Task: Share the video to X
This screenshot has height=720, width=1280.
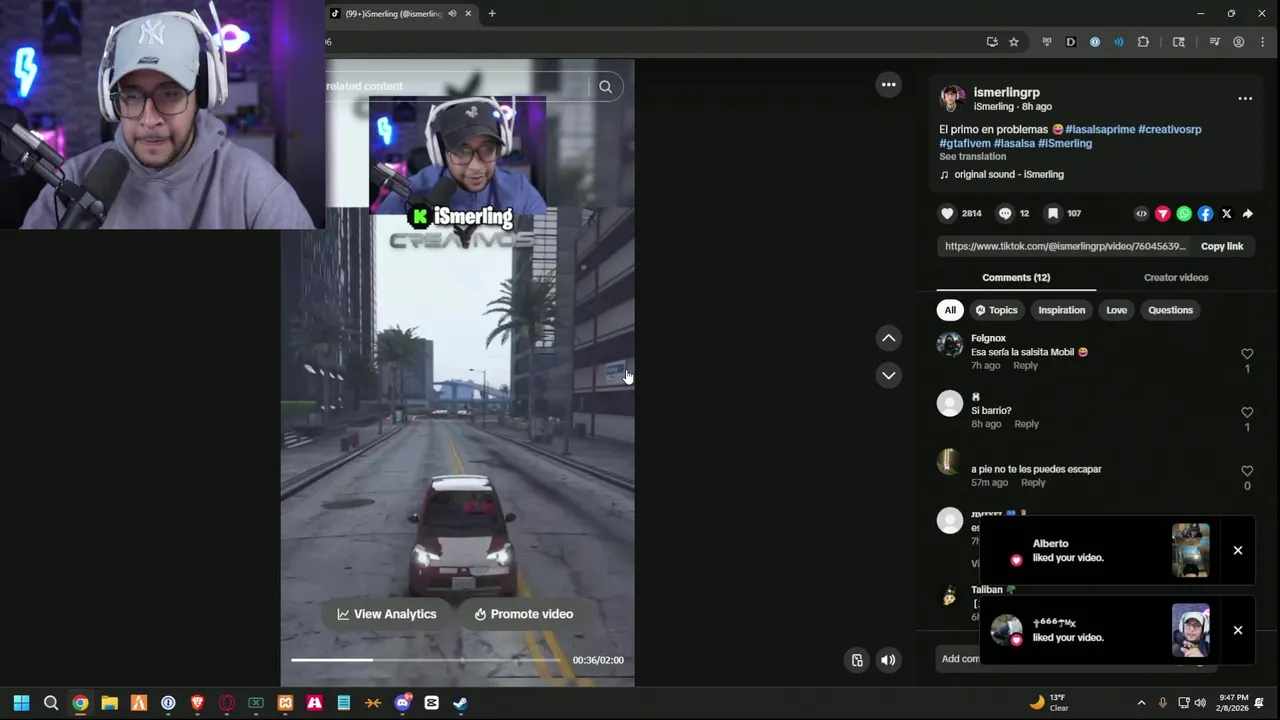Action: 1226,213
